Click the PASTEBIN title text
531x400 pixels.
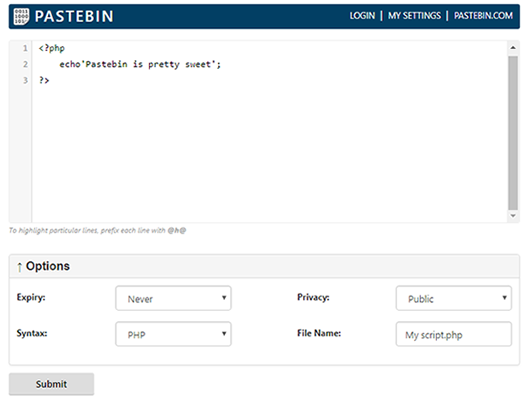pyautogui.click(x=74, y=16)
